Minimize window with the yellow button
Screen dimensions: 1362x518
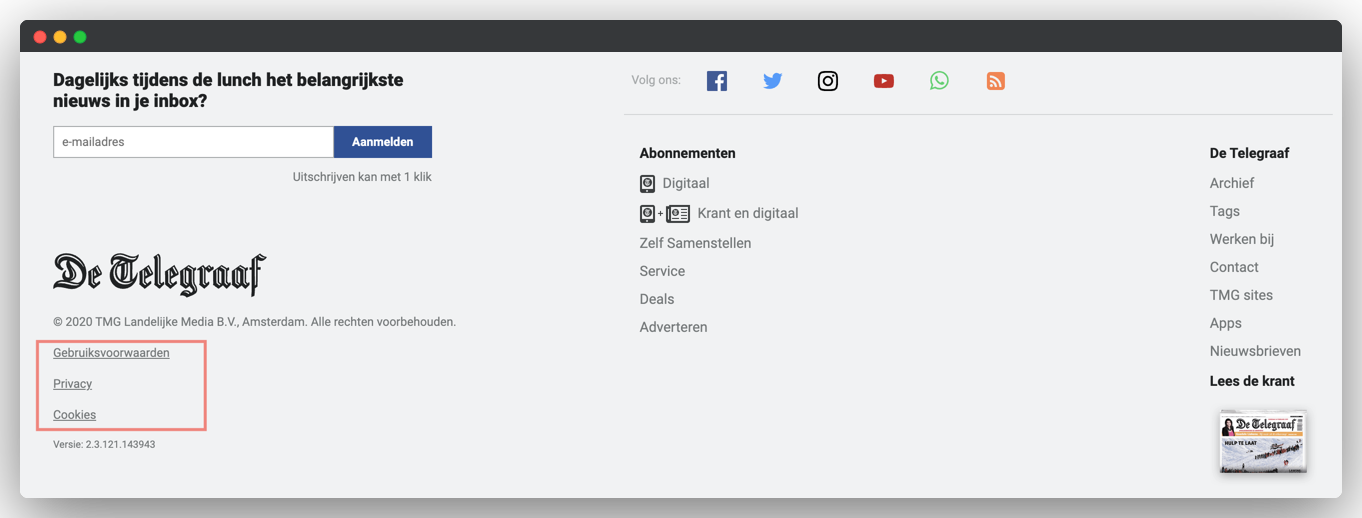click(60, 37)
